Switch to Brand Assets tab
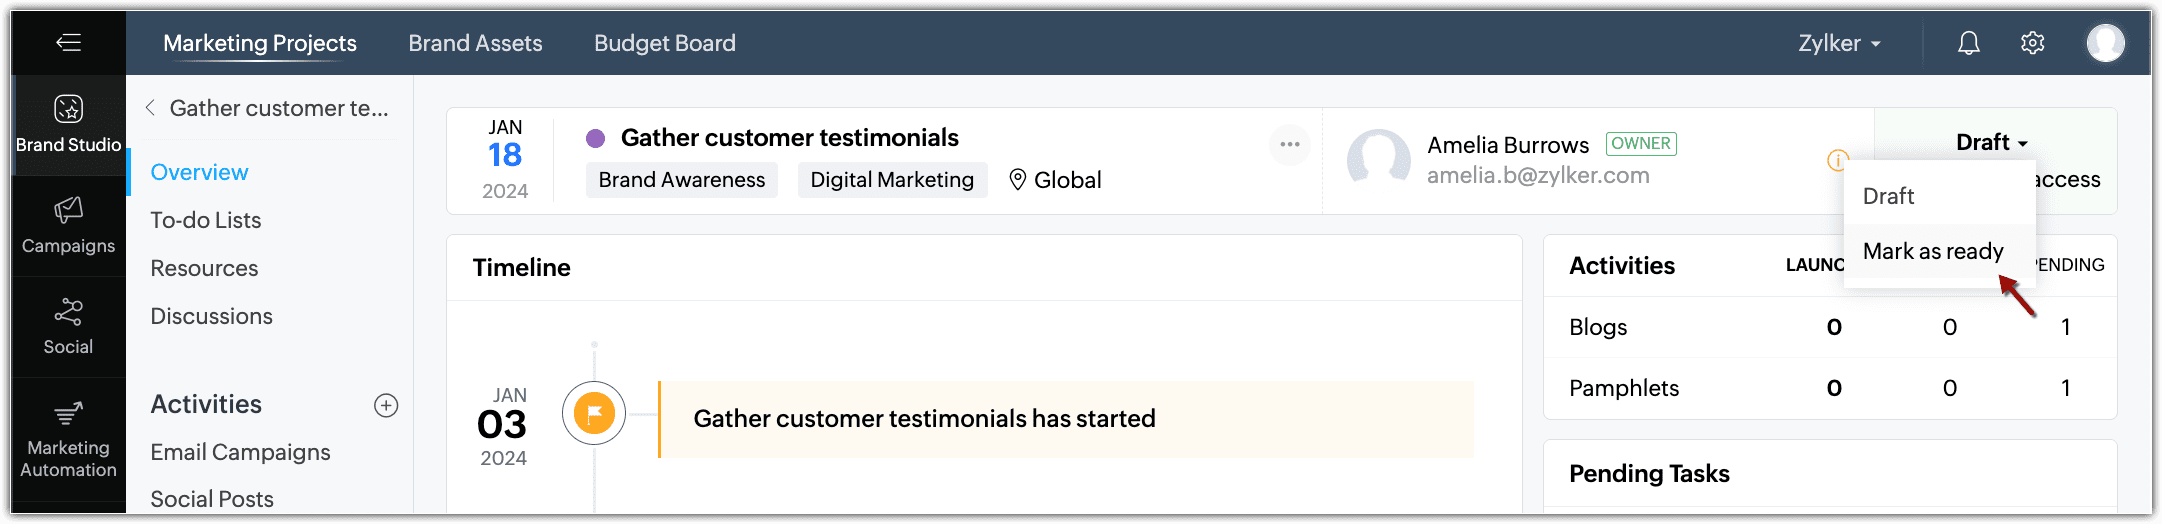 (x=475, y=43)
